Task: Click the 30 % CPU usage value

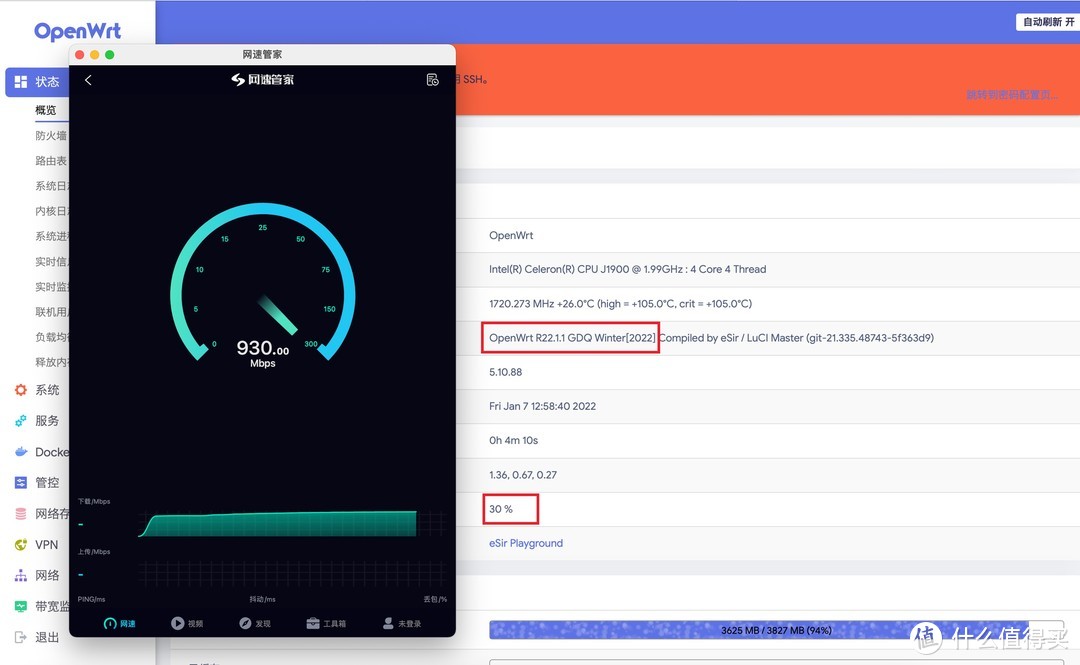Action: coord(501,509)
